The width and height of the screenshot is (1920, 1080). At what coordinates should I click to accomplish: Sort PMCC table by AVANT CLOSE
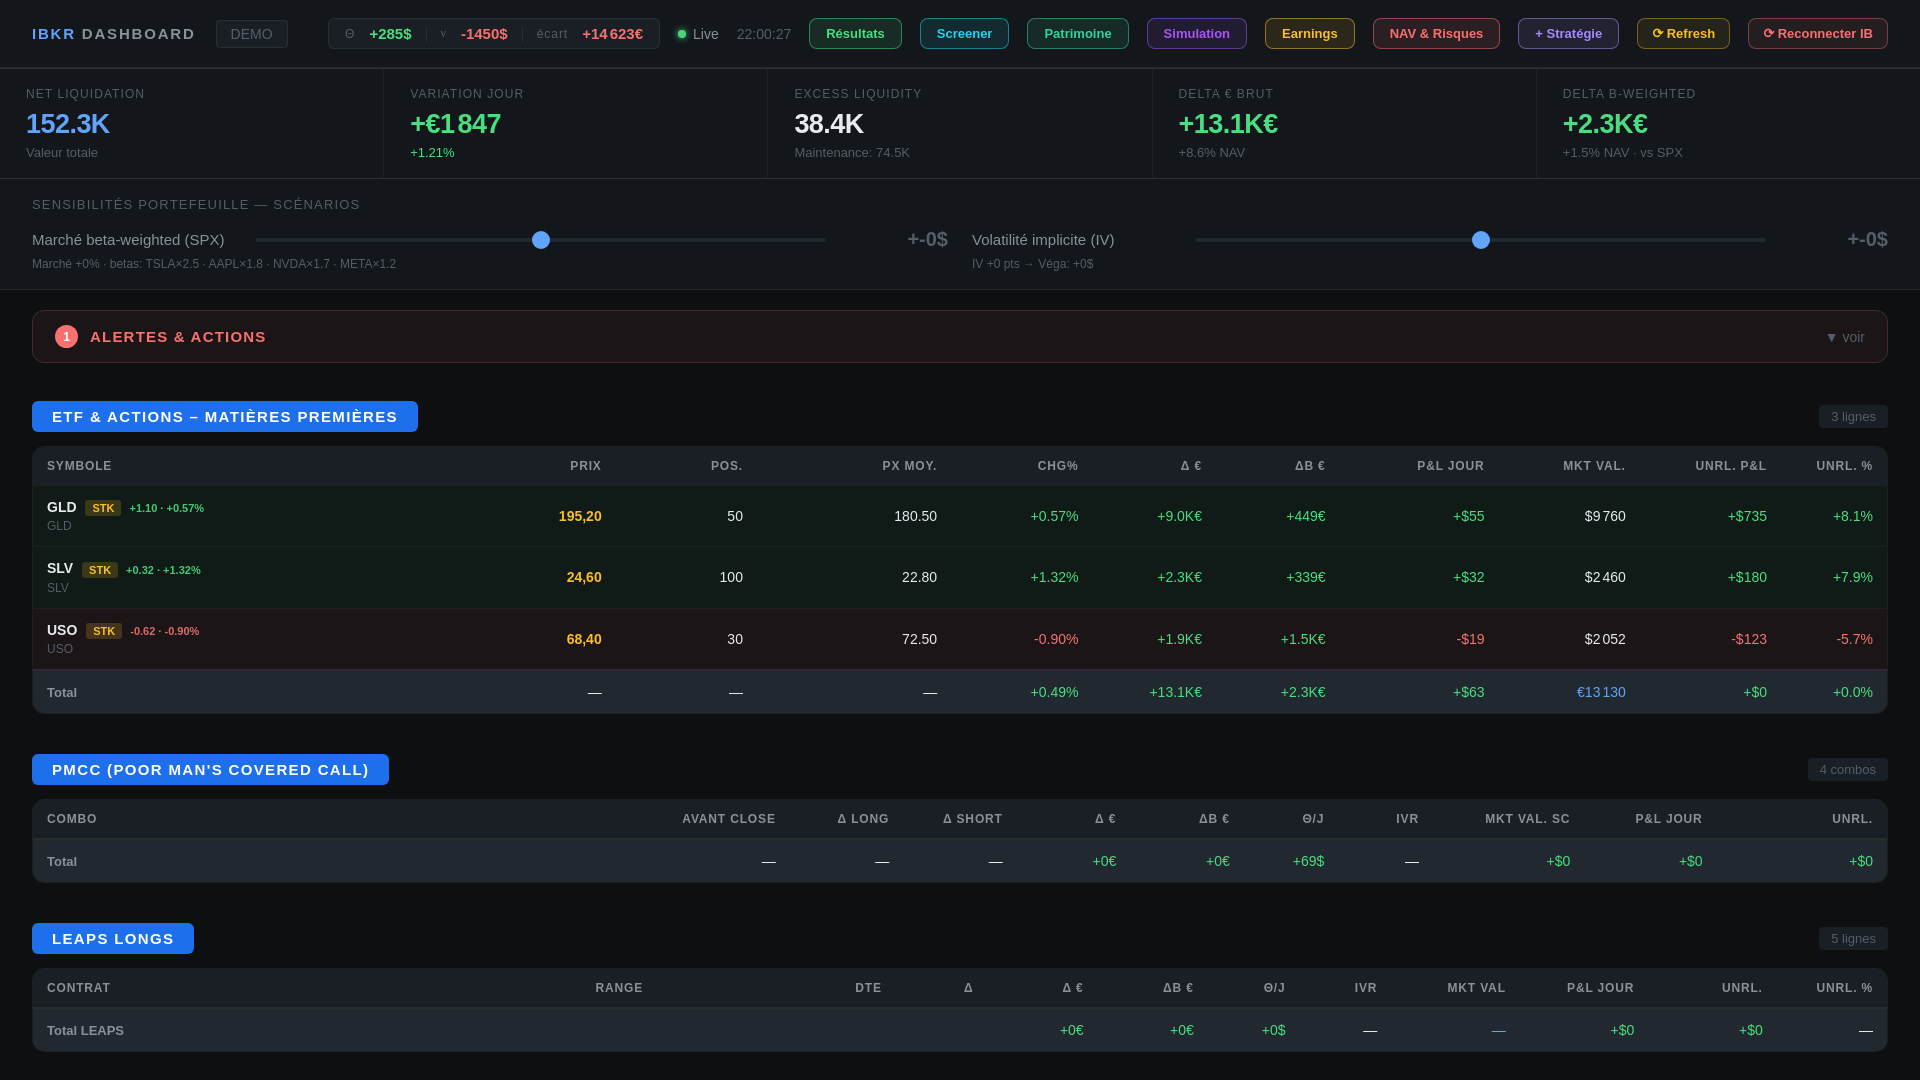(x=728, y=819)
